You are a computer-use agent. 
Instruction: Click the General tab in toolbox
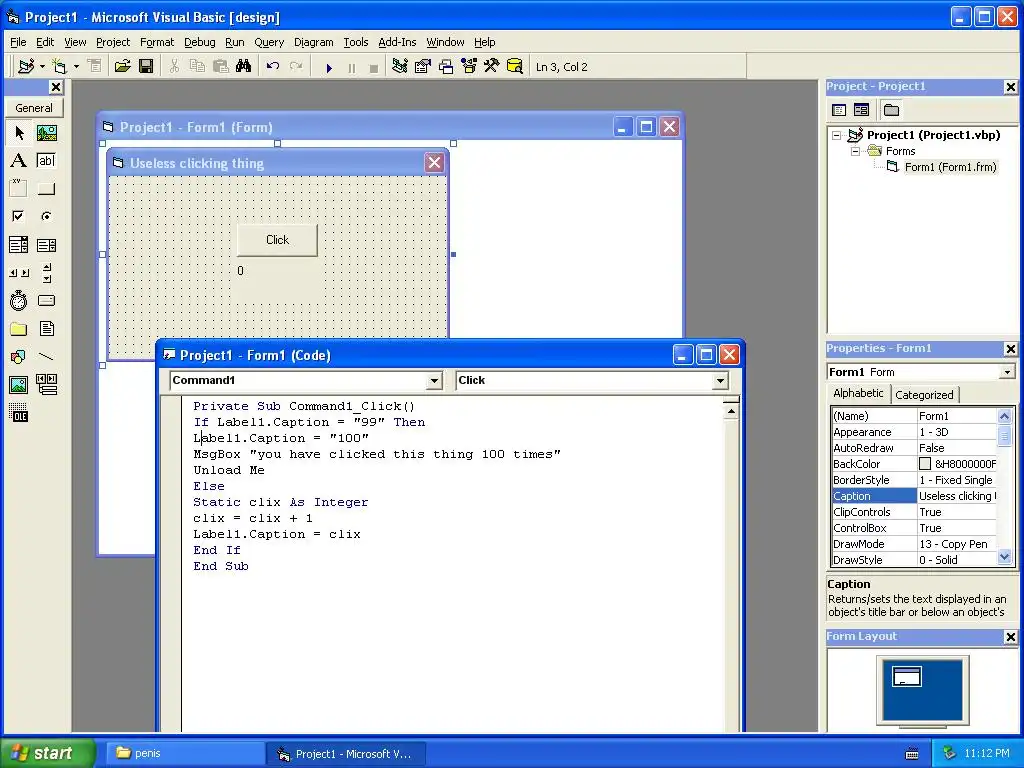click(34, 108)
